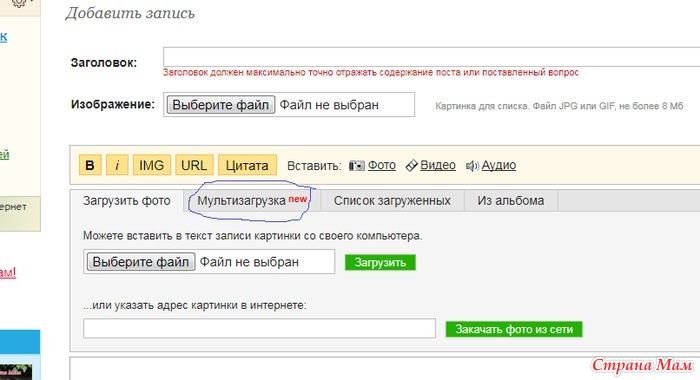This screenshot has height=380, width=700.
Task: Click the "Картинка для списка" file hint text
Action: [x=559, y=106]
